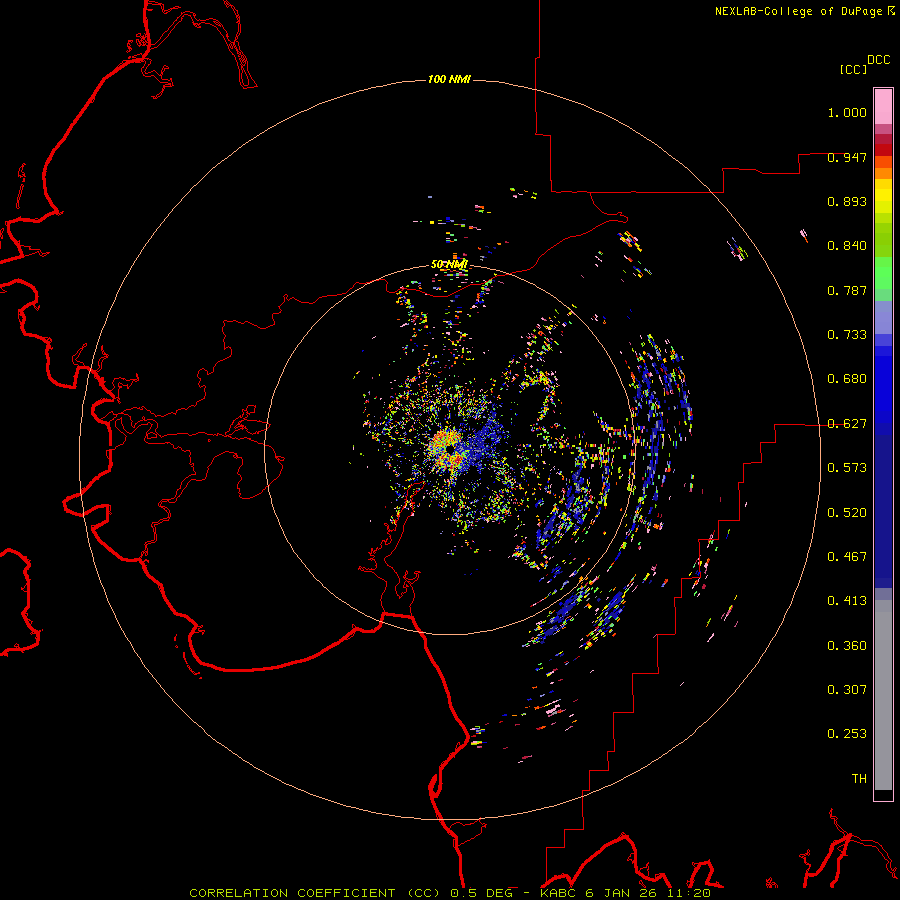Pick the lavender segment of color bar
Screen dimensions: 900x900
click(x=883, y=317)
